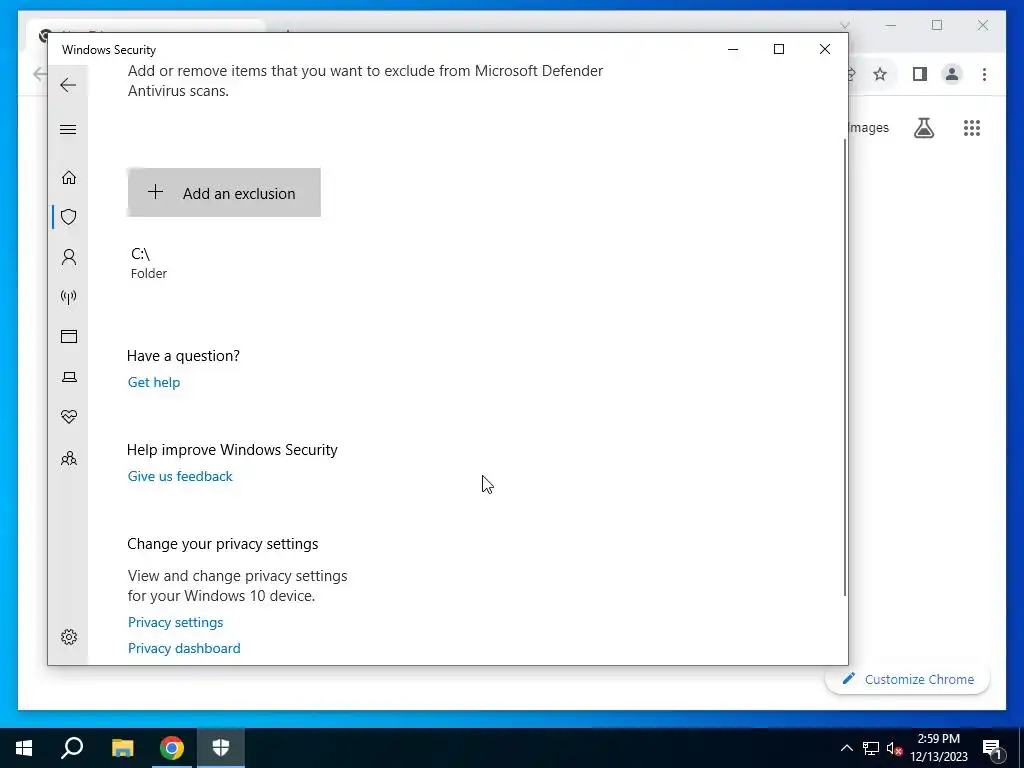The height and width of the screenshot is (768, 1024).
Task: Click Images link in Chrome page
Action: pos(869,128)
